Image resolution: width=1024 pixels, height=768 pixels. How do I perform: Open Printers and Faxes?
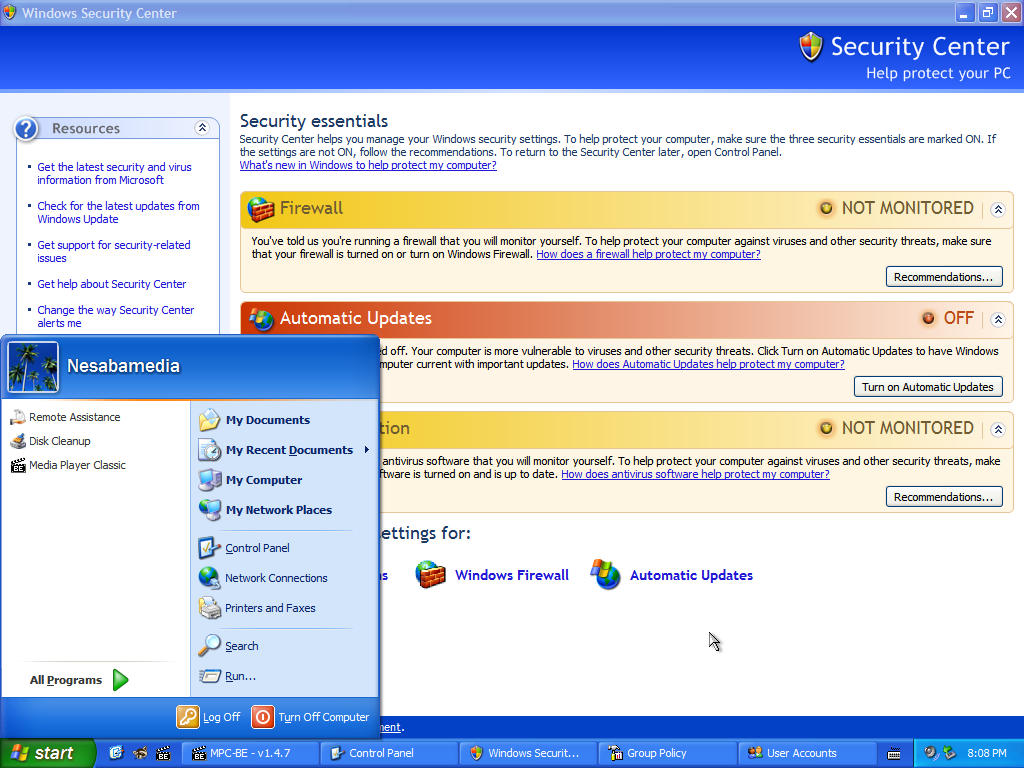point(269,608)
